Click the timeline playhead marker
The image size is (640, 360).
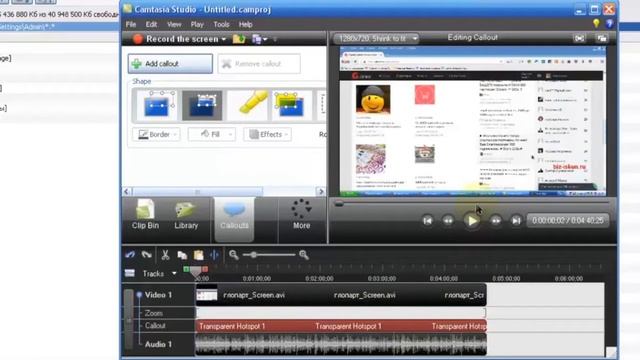pyautogui.click(x=196, y=270)
